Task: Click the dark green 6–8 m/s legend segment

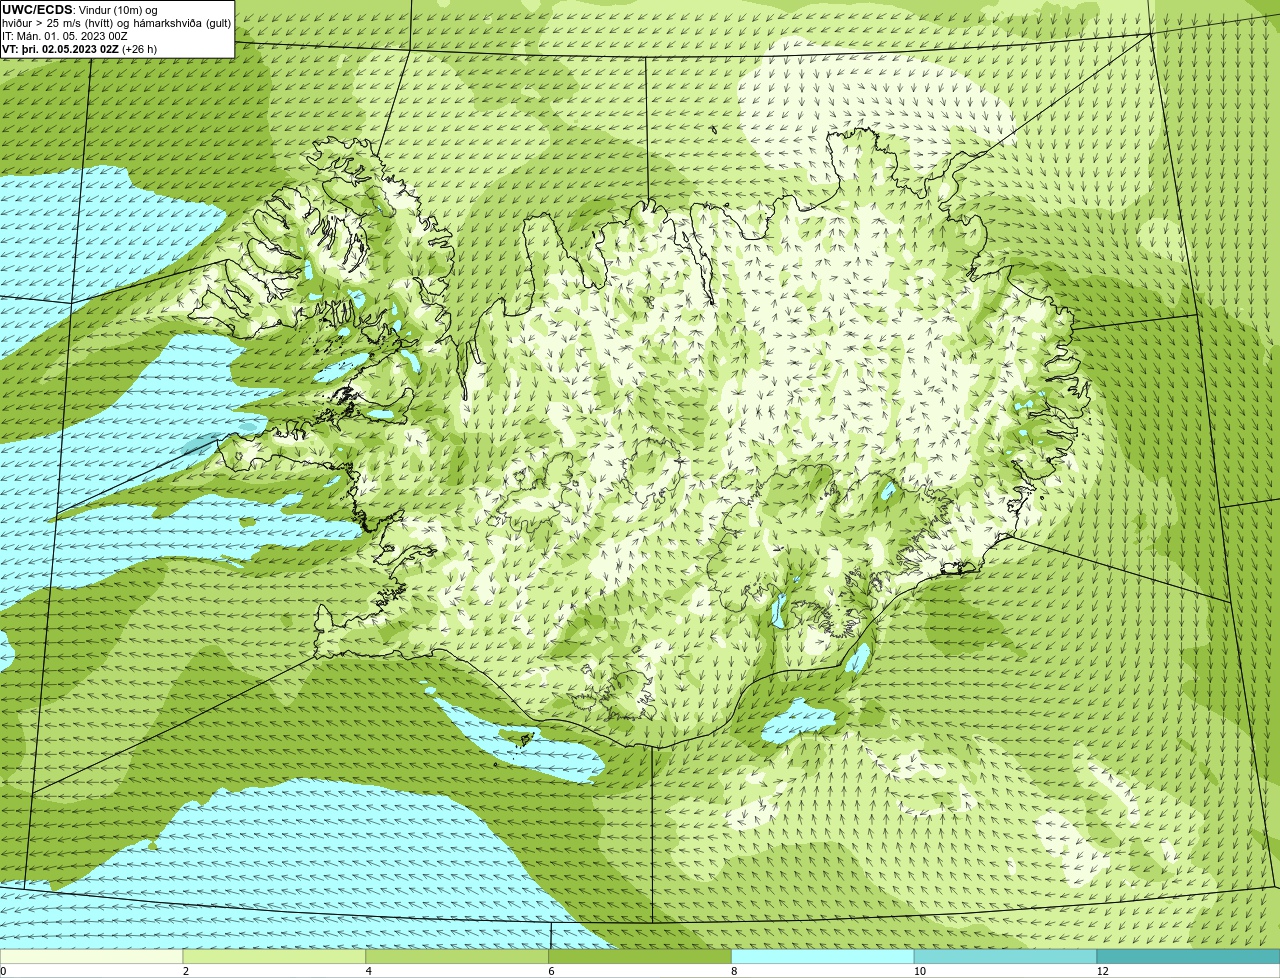Action: (x=641, y=957)
